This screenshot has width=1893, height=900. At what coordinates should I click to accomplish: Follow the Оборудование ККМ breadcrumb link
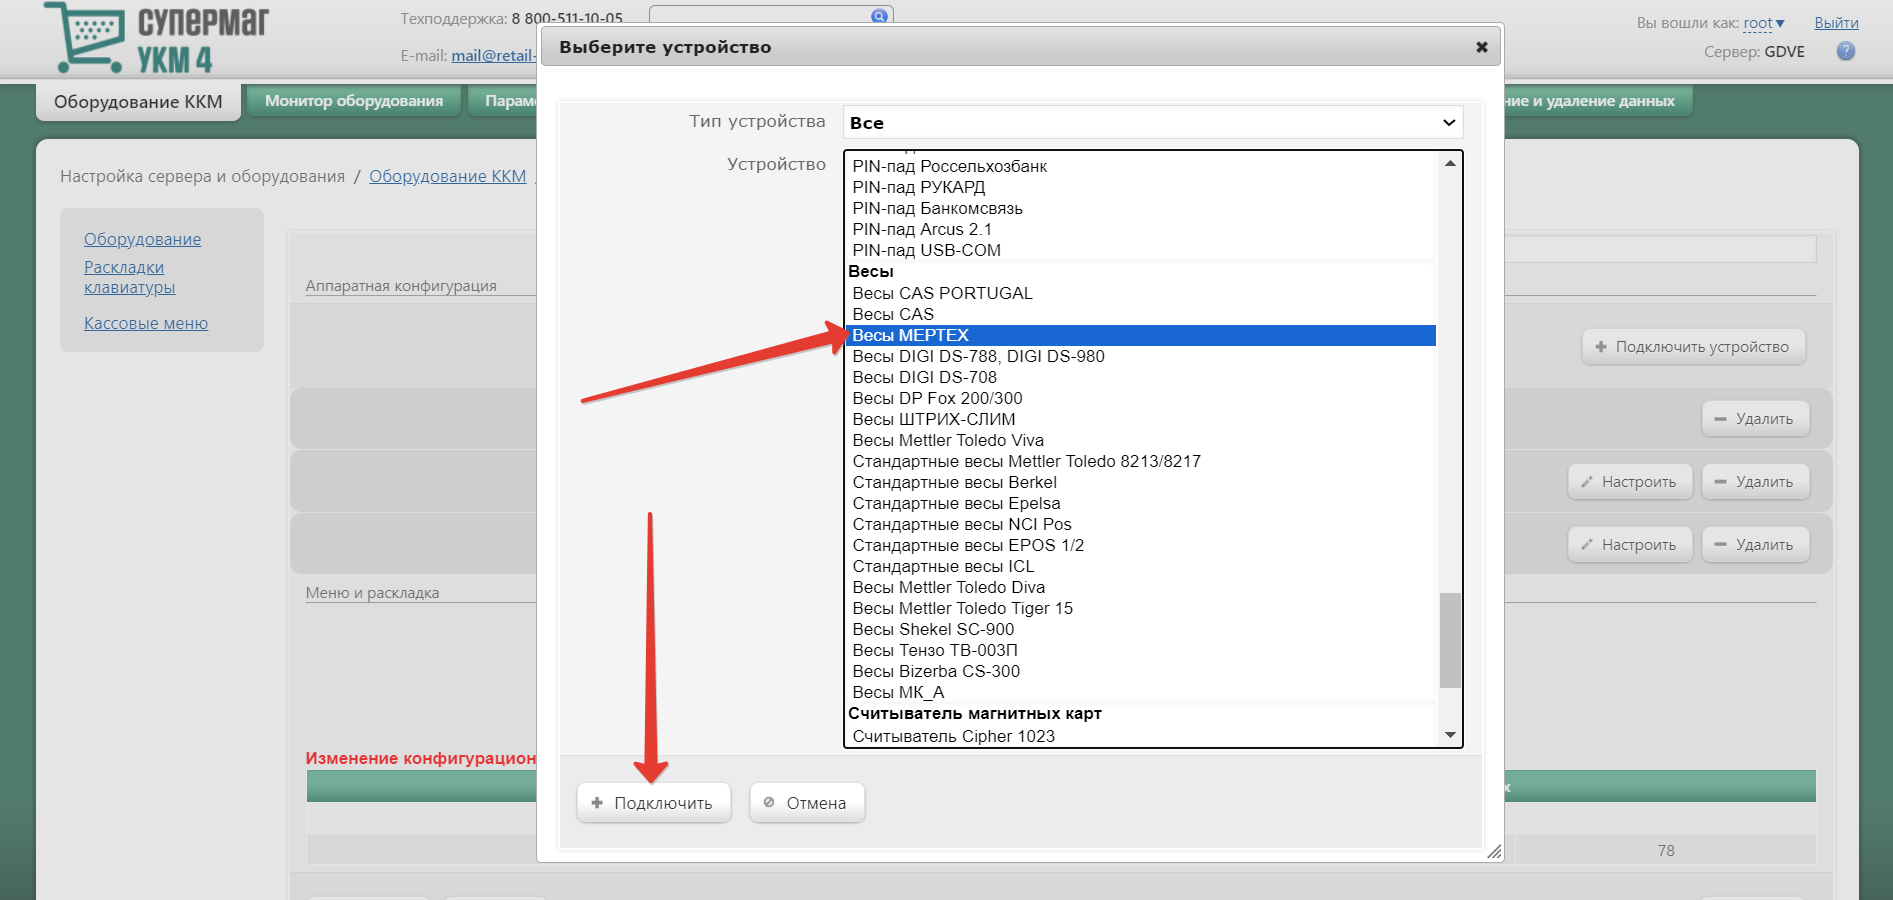[447, 176]
